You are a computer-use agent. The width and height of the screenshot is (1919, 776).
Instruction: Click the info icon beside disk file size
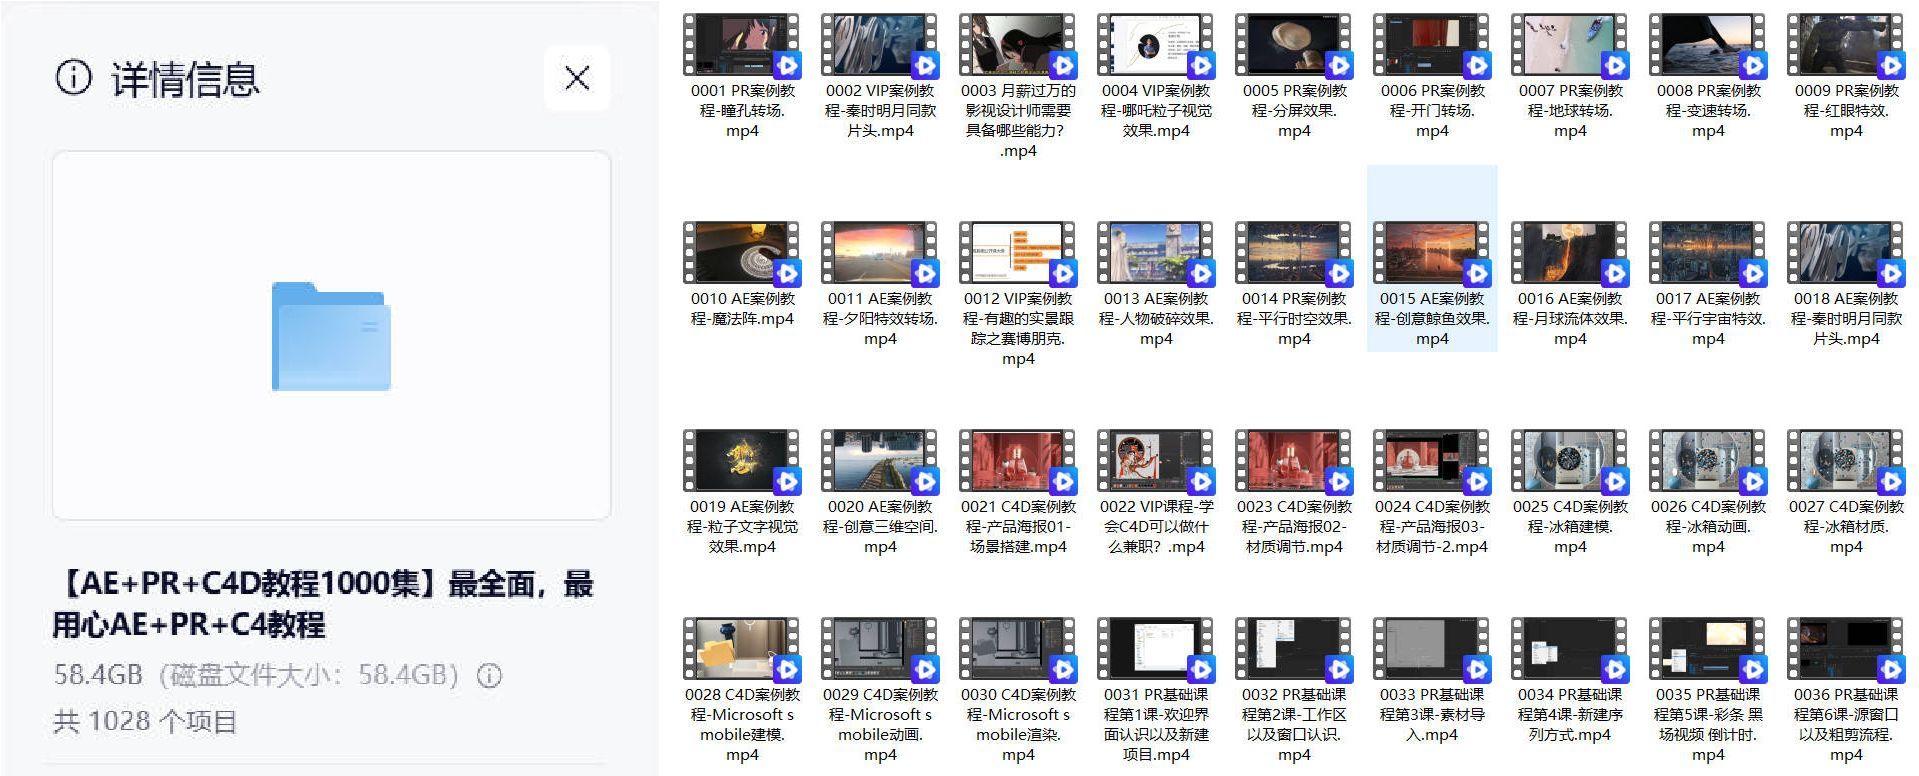489,676
